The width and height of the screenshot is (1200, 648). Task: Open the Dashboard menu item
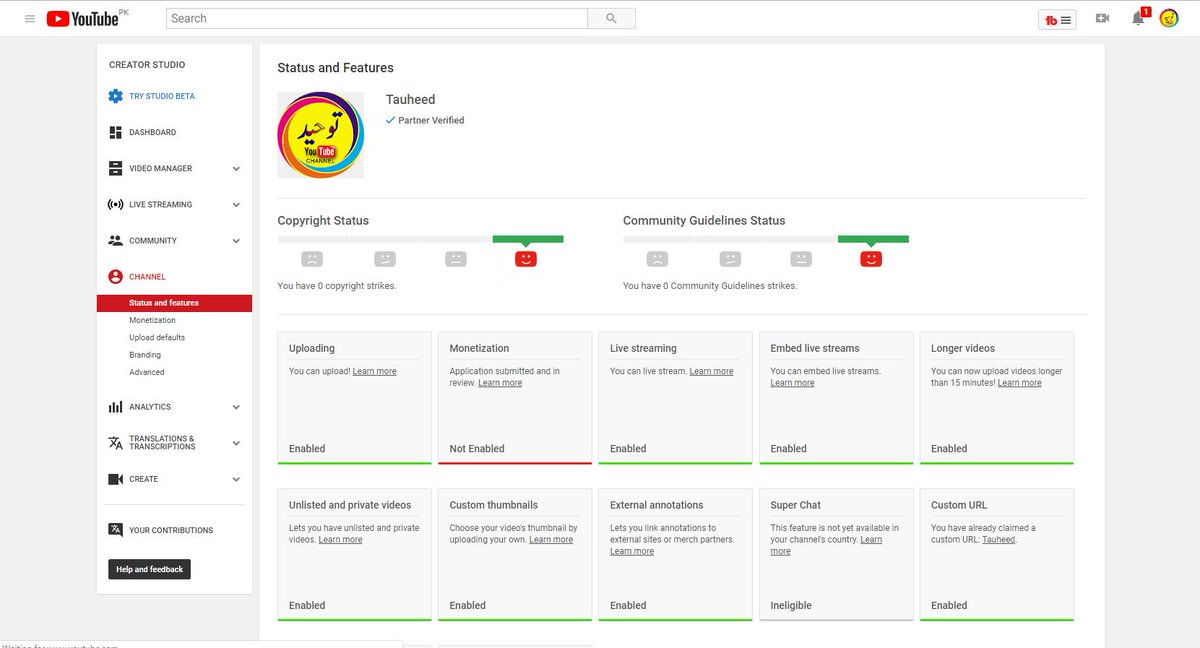click(x=152, y=132)
